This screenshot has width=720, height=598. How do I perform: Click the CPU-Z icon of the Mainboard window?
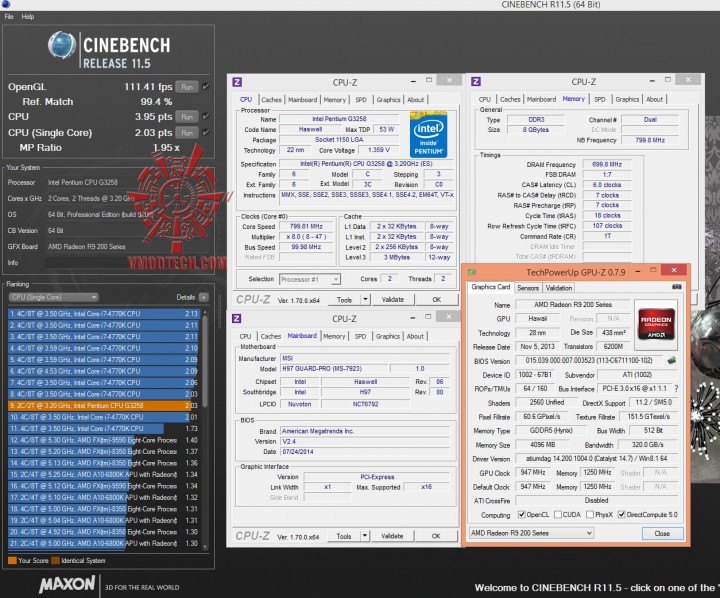(x=236, y=318)
